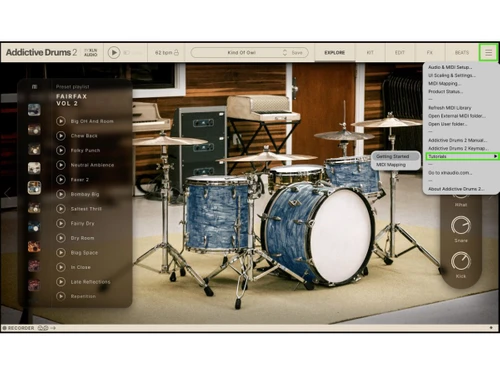Step presets with the up/down arrows

pos(285,53)
